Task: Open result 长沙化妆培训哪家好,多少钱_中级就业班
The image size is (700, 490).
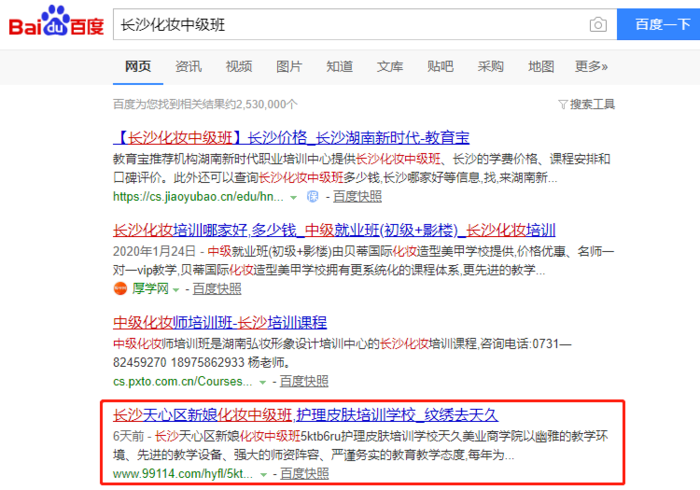Action: point(334,230)
